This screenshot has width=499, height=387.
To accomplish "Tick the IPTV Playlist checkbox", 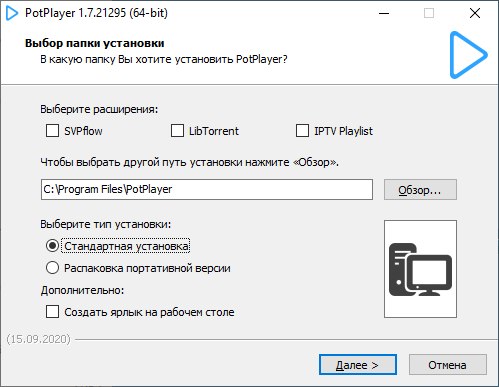I will tap(302, 131).
